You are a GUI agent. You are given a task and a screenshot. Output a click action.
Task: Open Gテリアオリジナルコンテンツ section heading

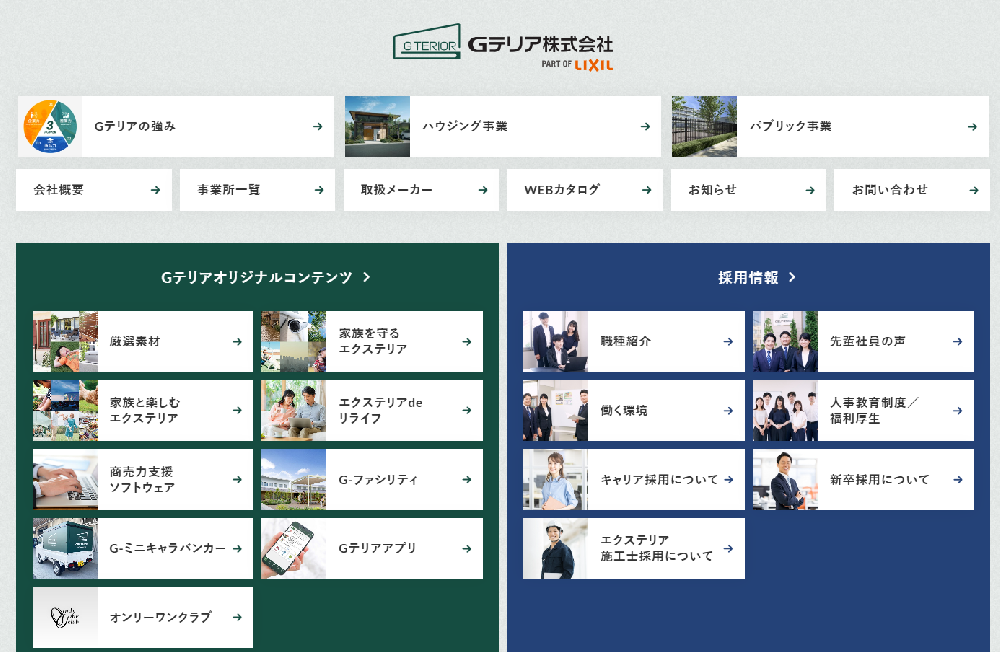tap(265, 278)
